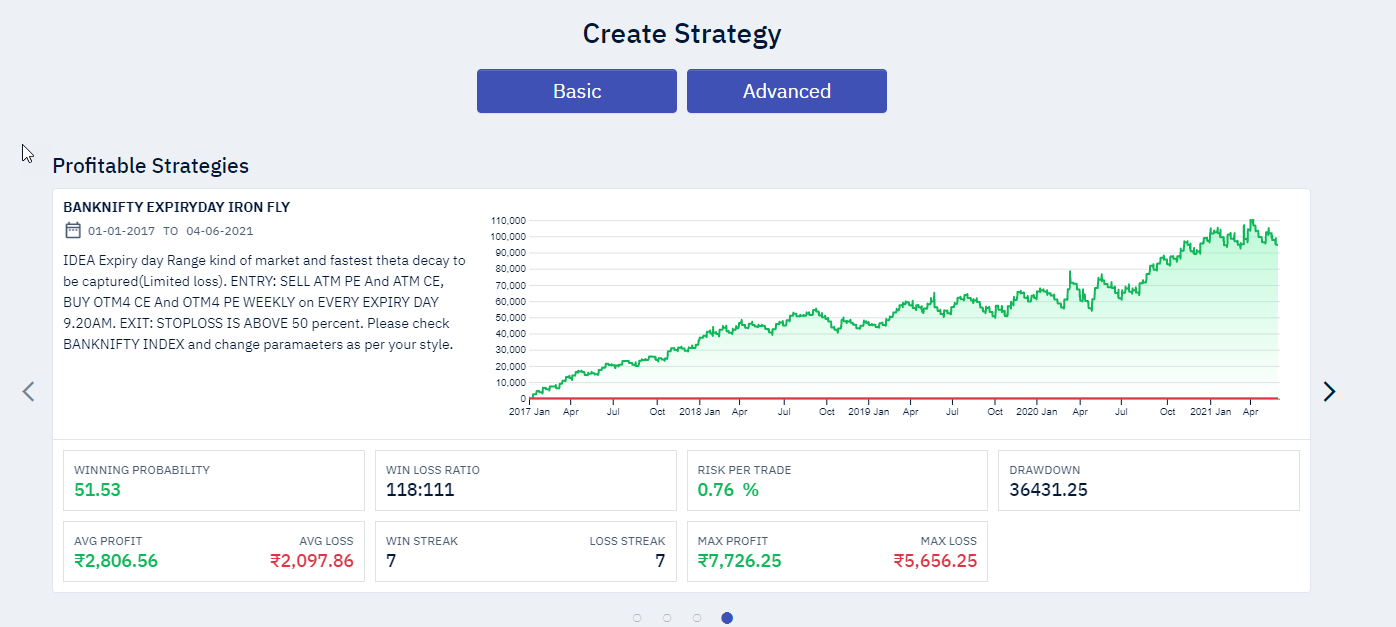Viewport: 1396px width, 627px height.
Task: Click the Drawdown stat card
Action: click(1148, 480)
